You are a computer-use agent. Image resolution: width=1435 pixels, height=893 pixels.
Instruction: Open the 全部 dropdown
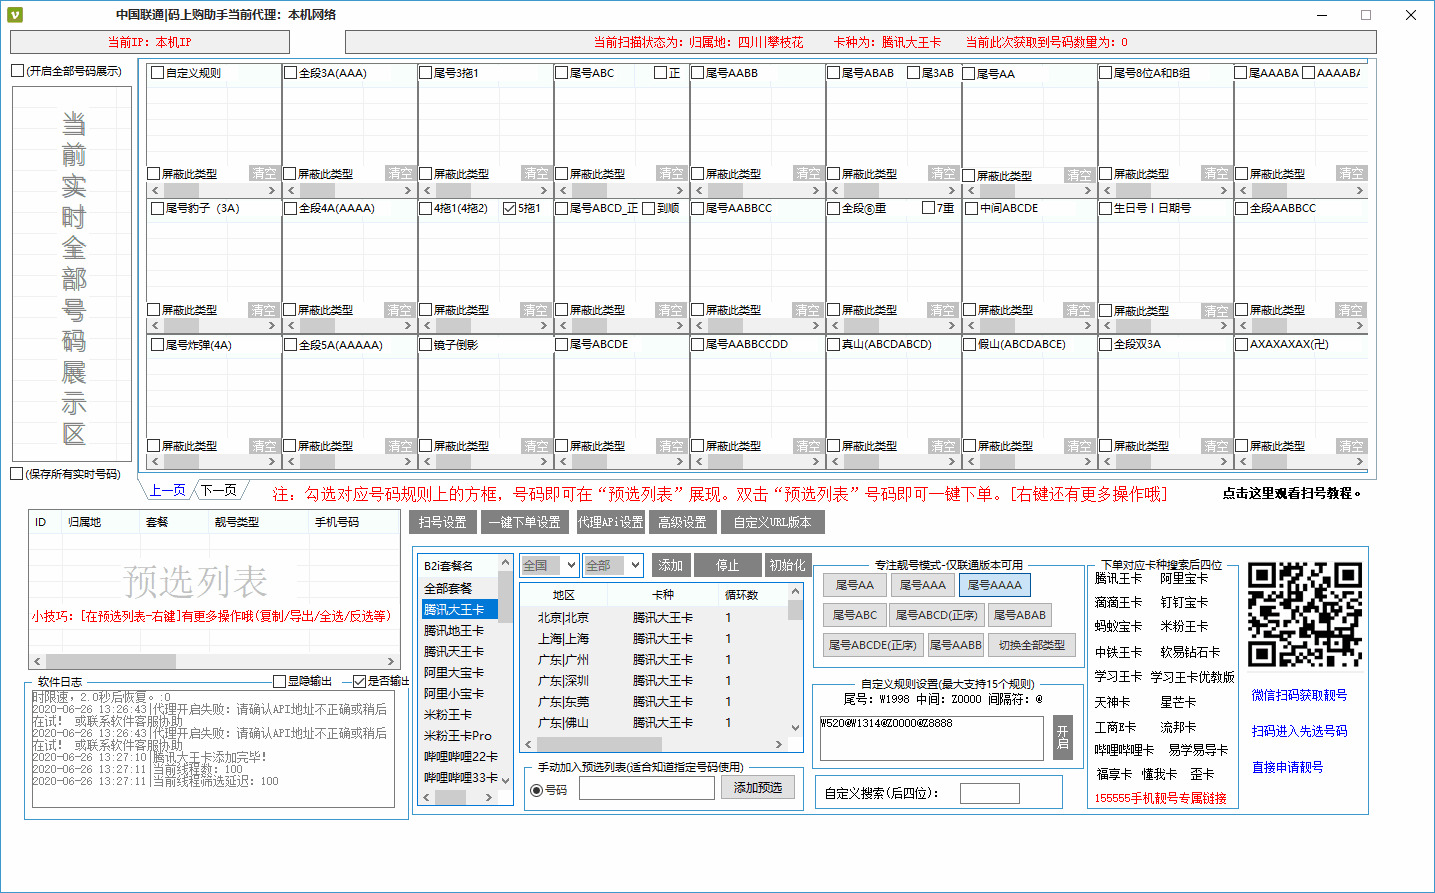[x=613, y=565]
